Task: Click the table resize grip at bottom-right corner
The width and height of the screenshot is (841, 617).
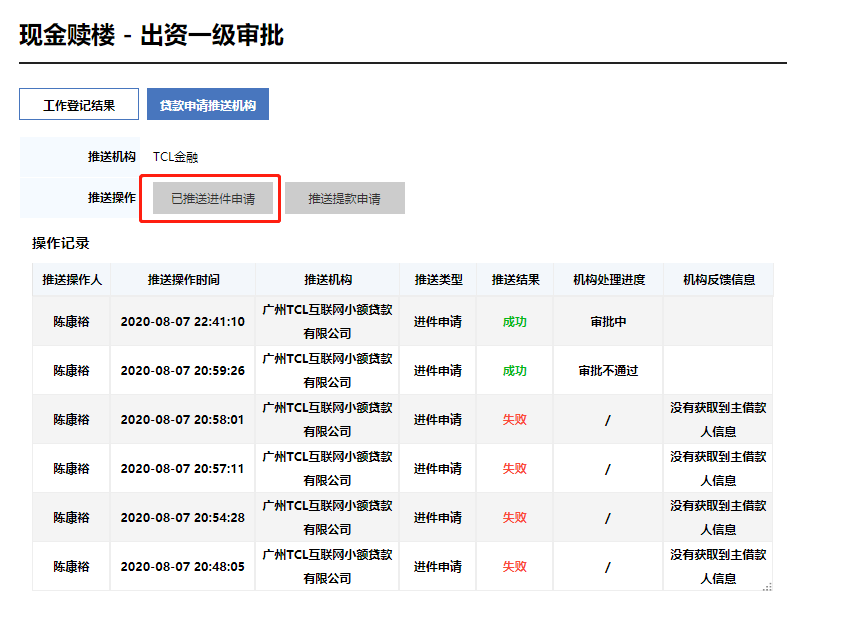Action: [x=768, y=587]
